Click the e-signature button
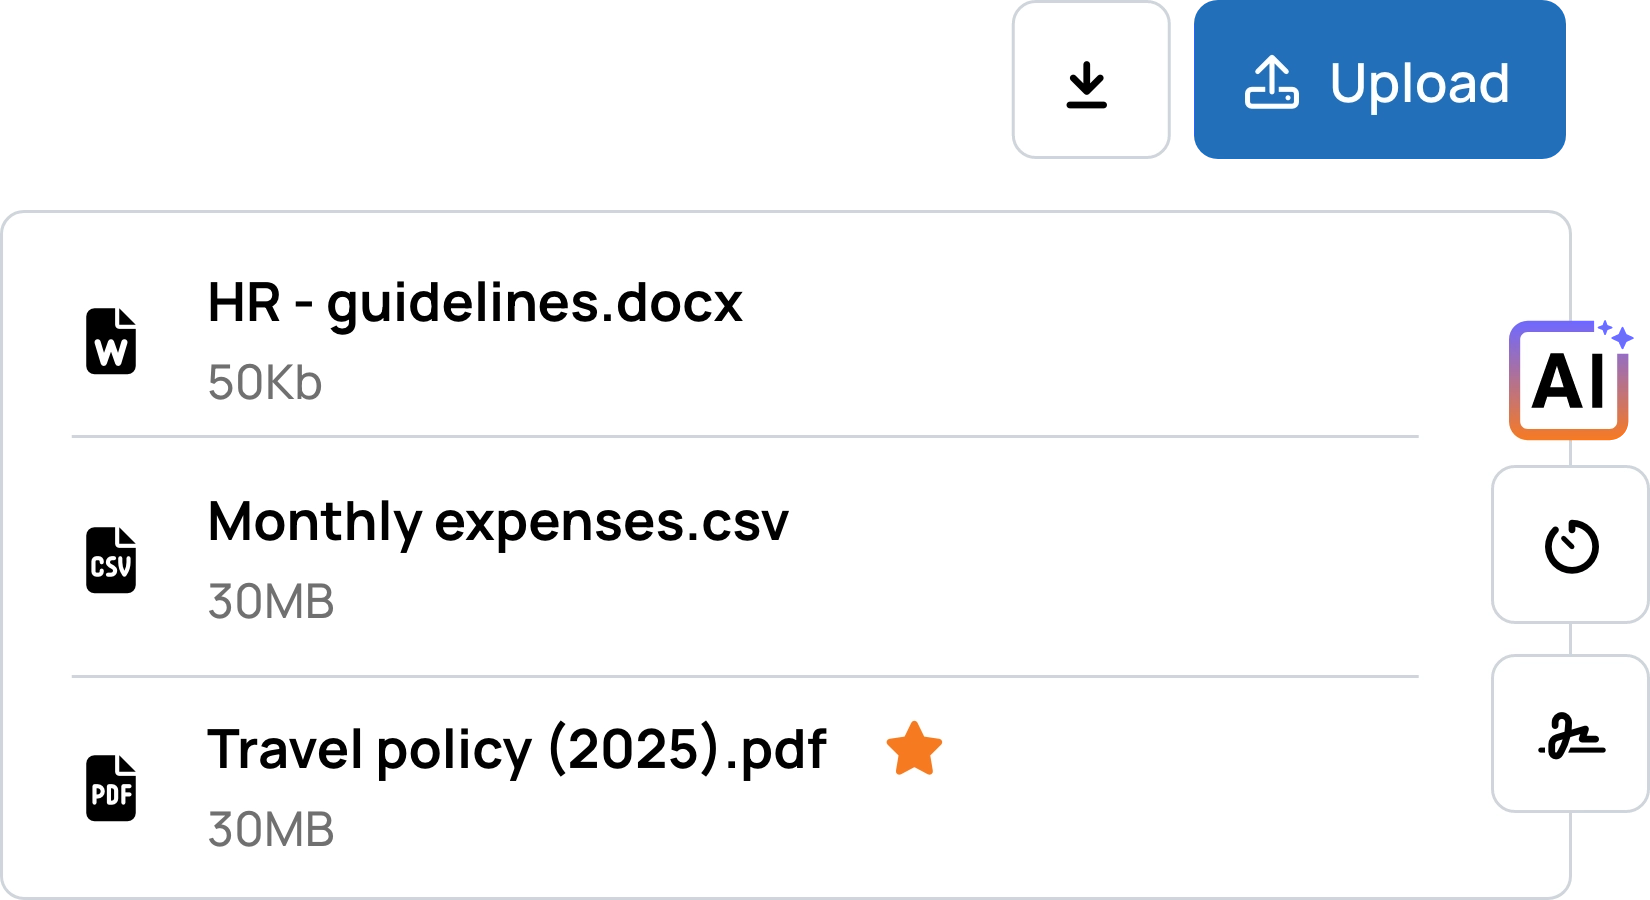The image size is (1650, 900). (1571, 736)
